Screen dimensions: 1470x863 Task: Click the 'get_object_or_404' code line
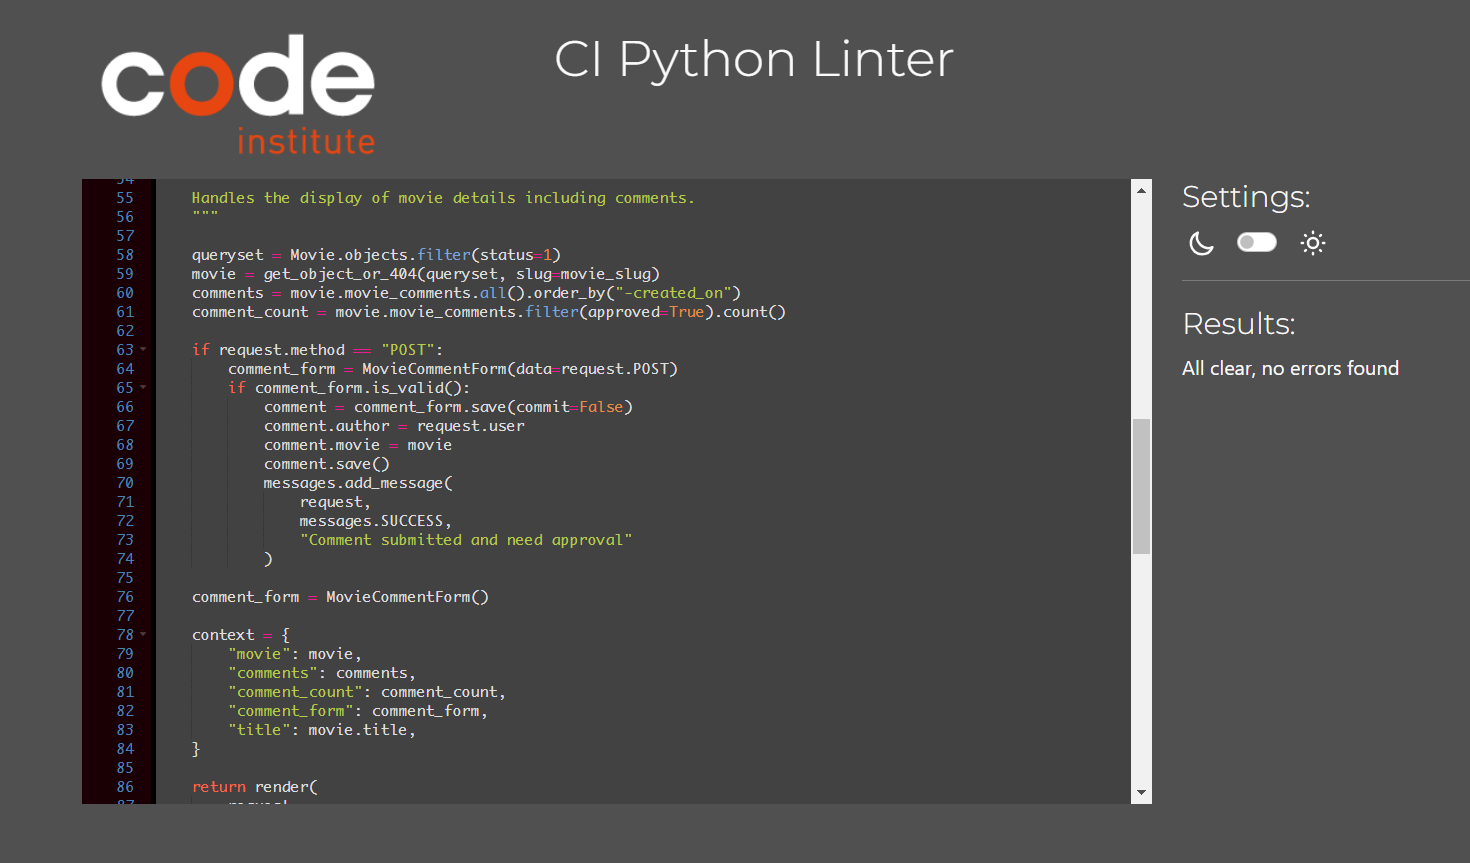(425, 274)
